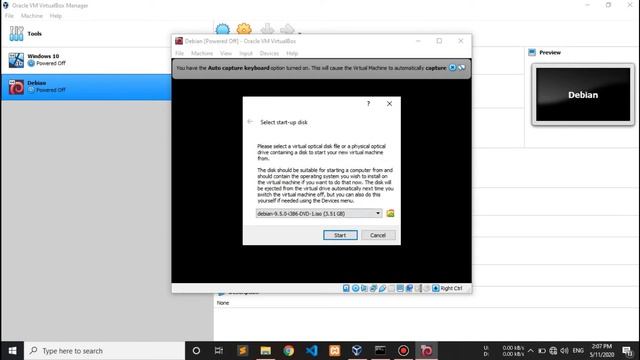Screen dimensions: 640x360
Task: Click the orange Settings gear toolbar icon
Action: coord(244,29)
